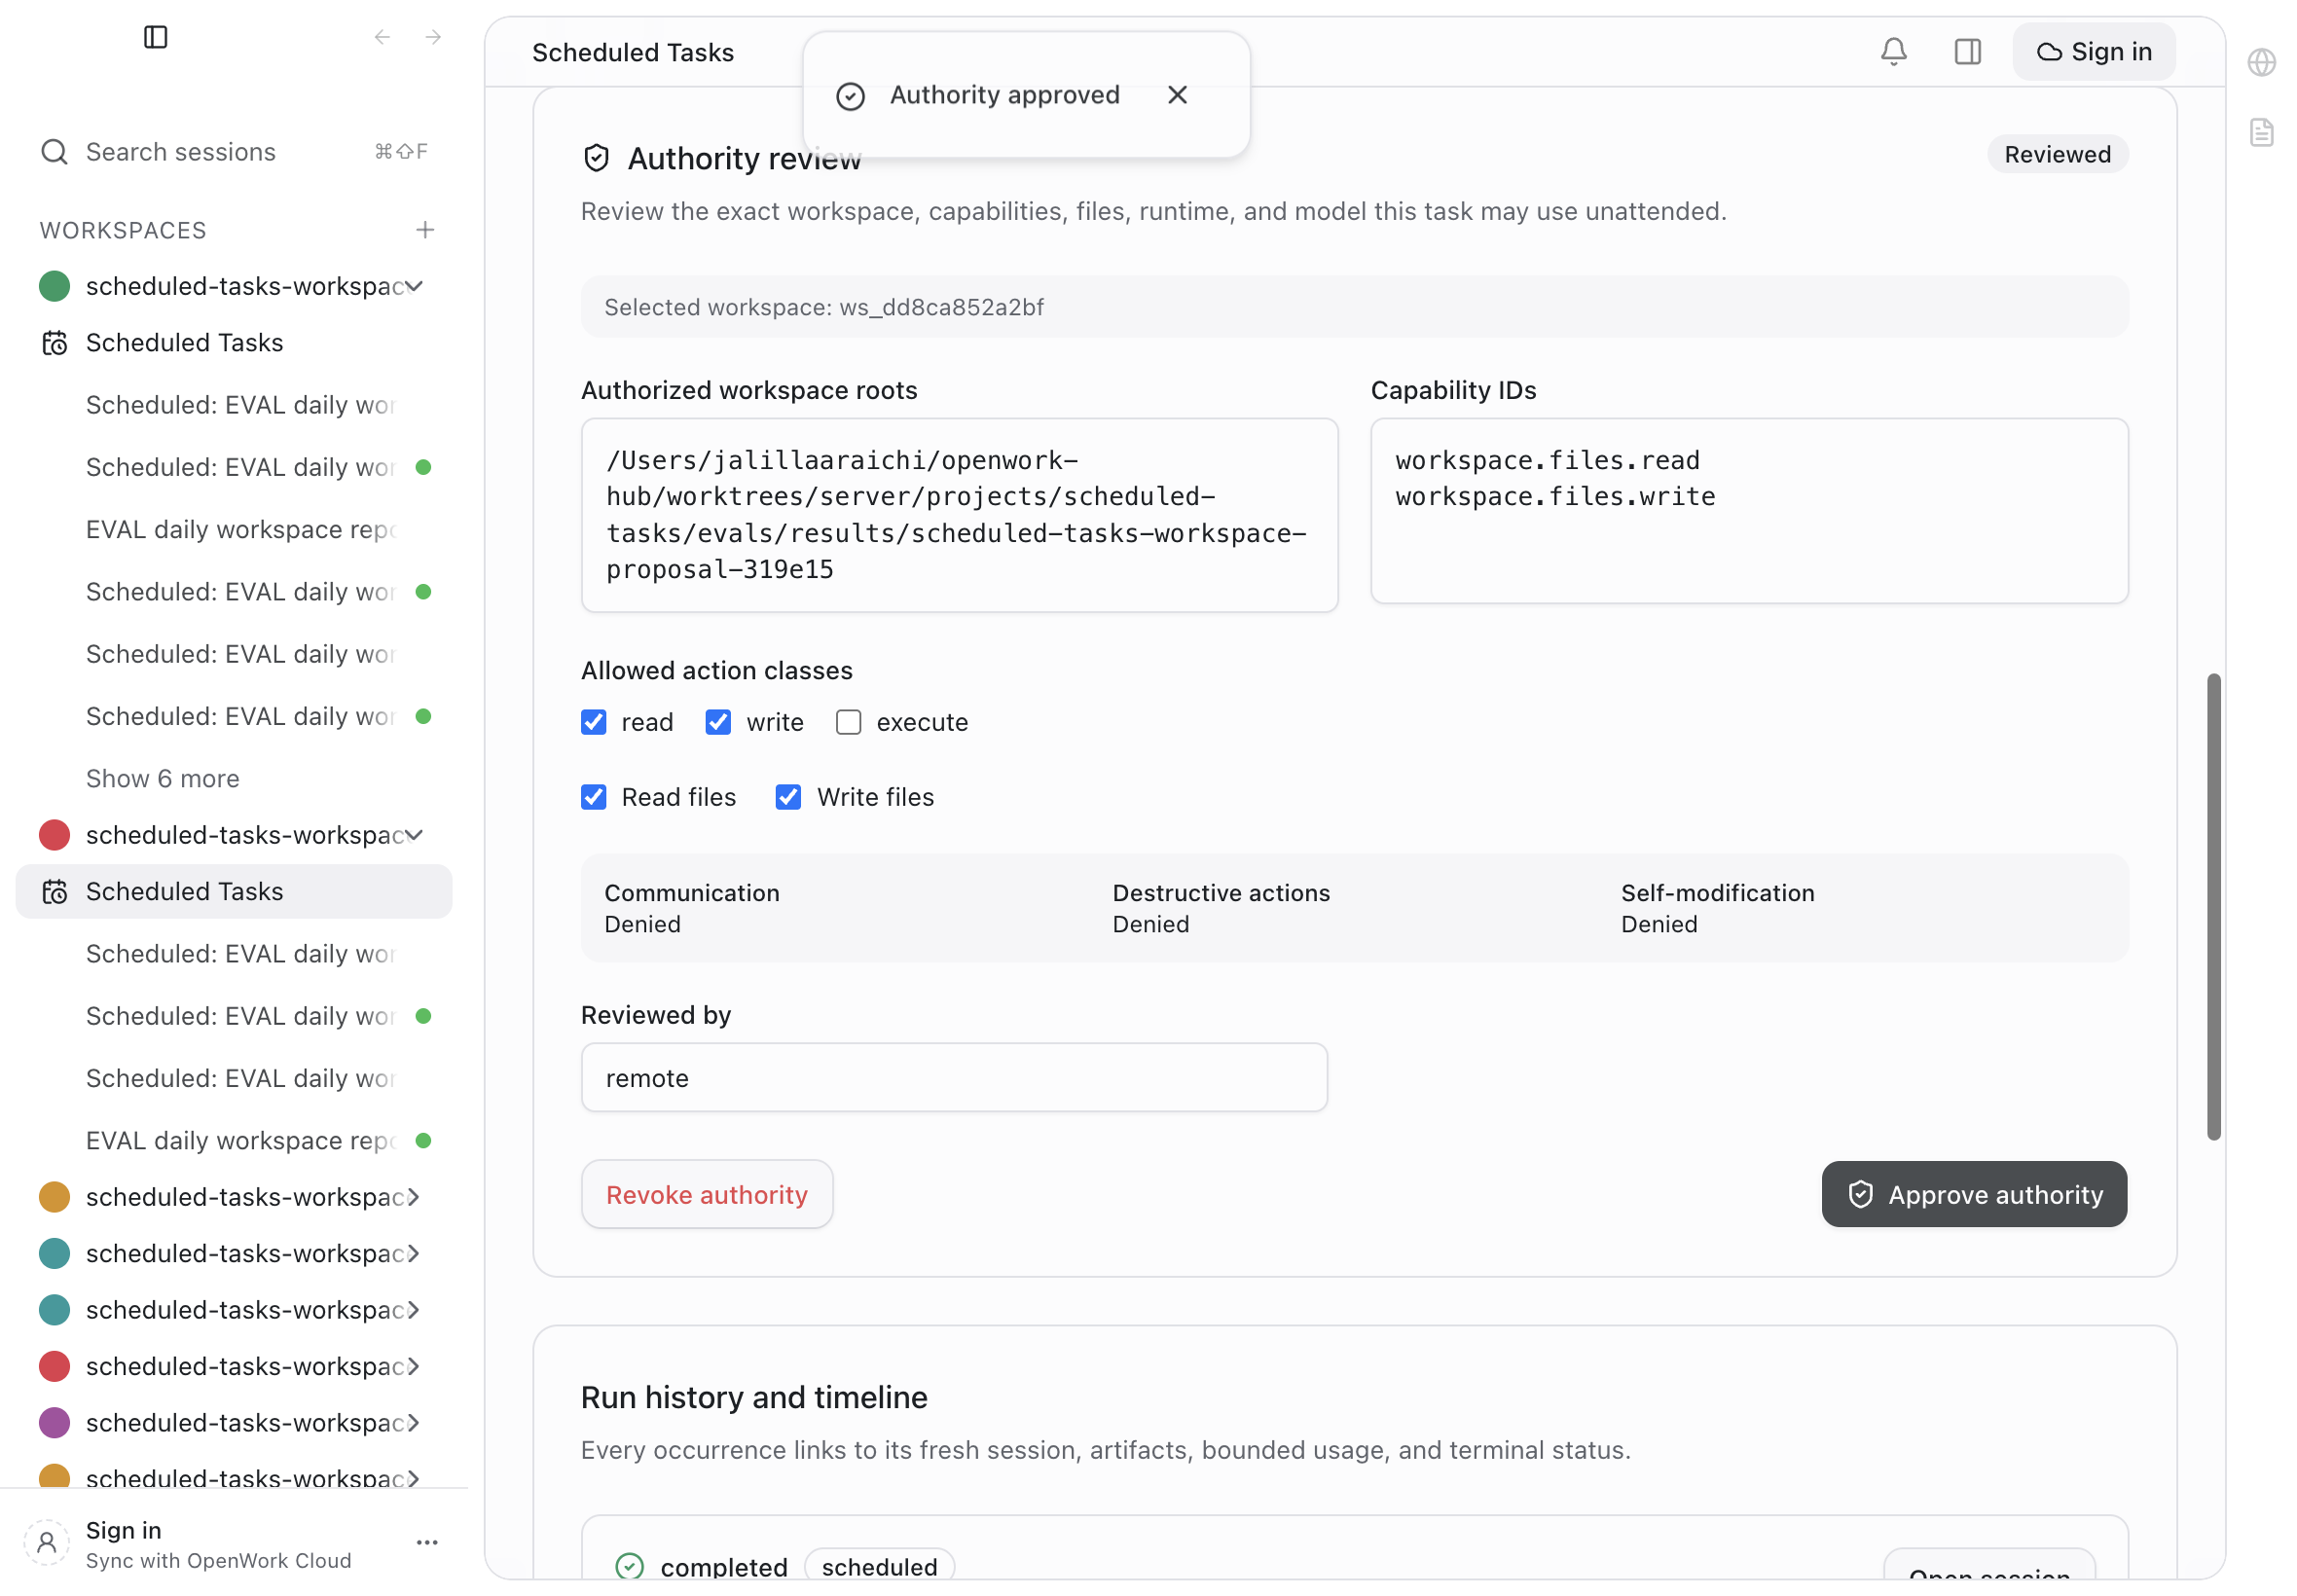
Task: Click Revoke authority button
Action: coord(707,1194)
